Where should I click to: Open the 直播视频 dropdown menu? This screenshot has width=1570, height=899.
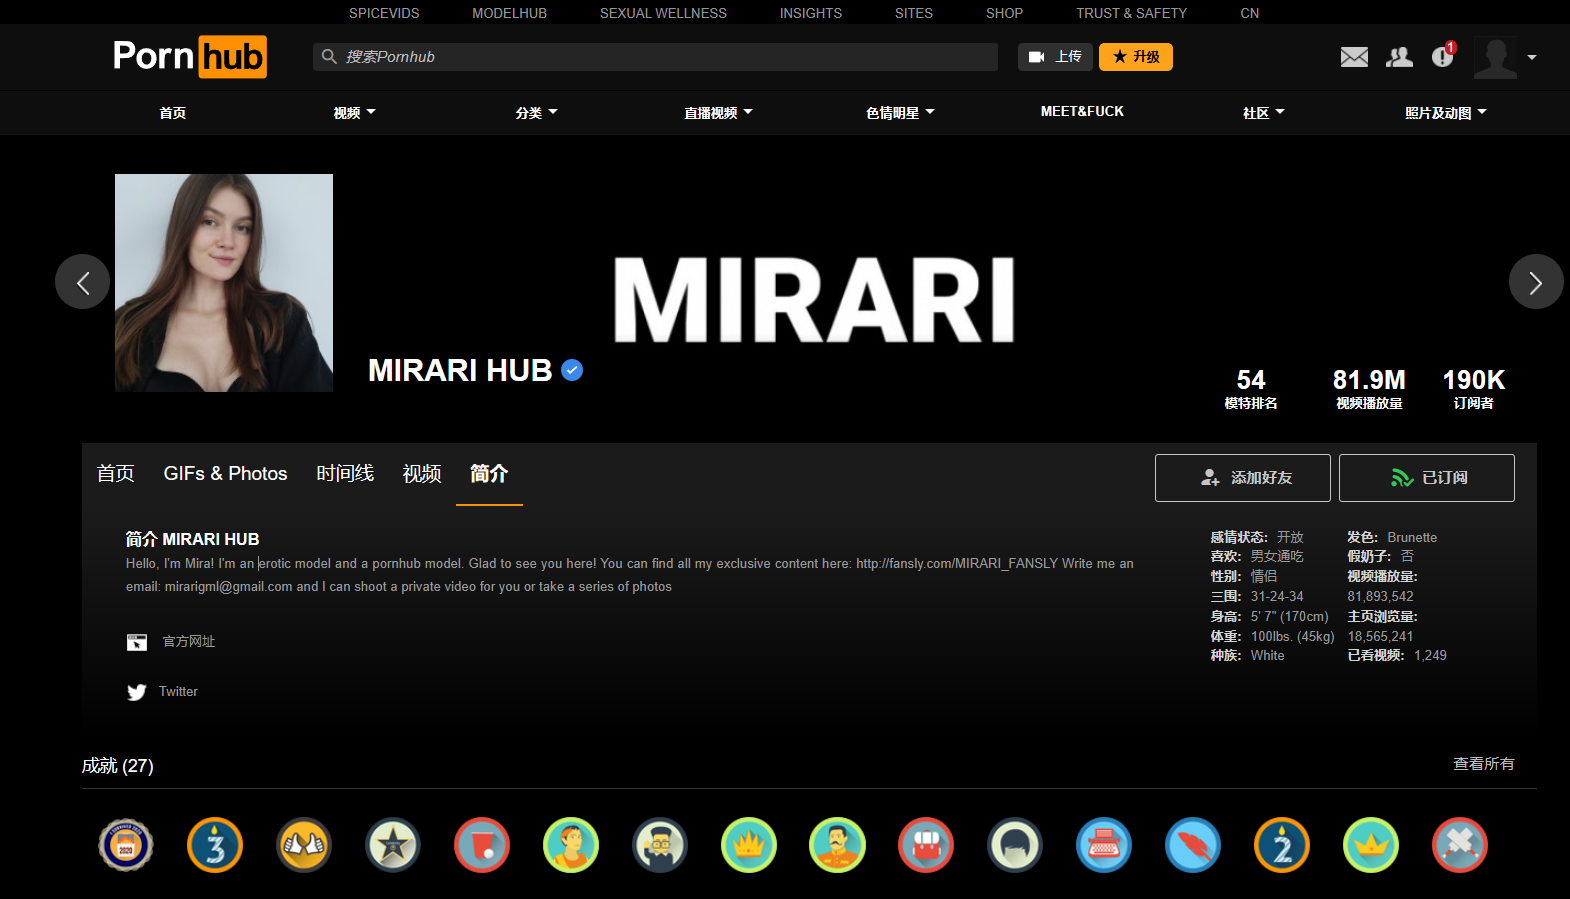(718, 113)
